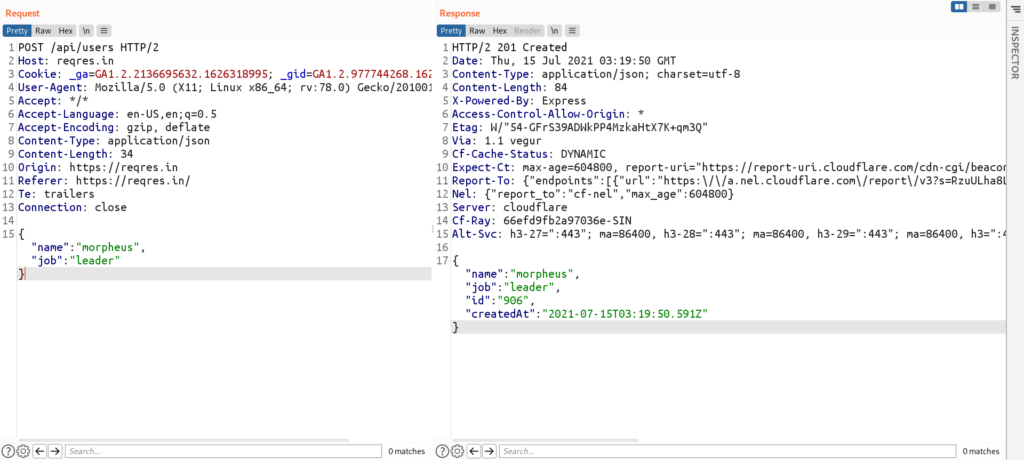The image size is (1024, 460).
Task: Click 'Origin: https://reqres.in' header
Action: click(x=97, y=167)
